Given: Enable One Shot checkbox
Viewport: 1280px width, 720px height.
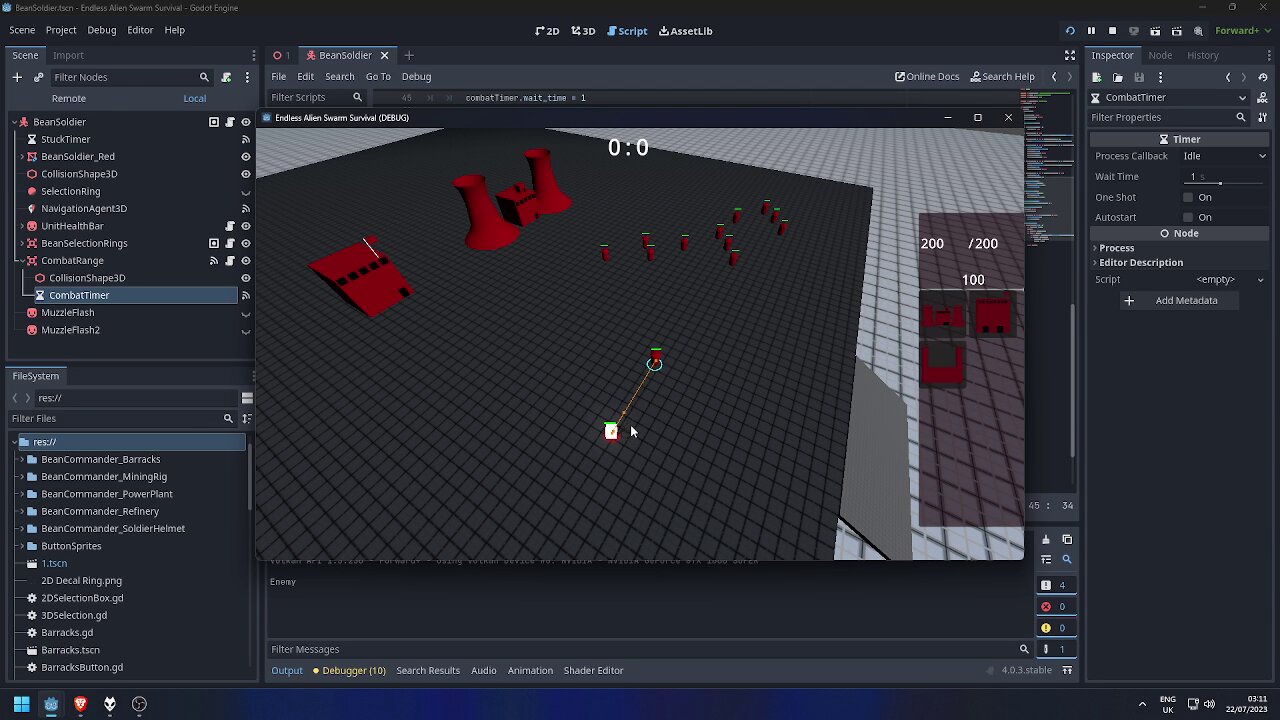Looking at the screenshot, I should [x=1188, y=197].
